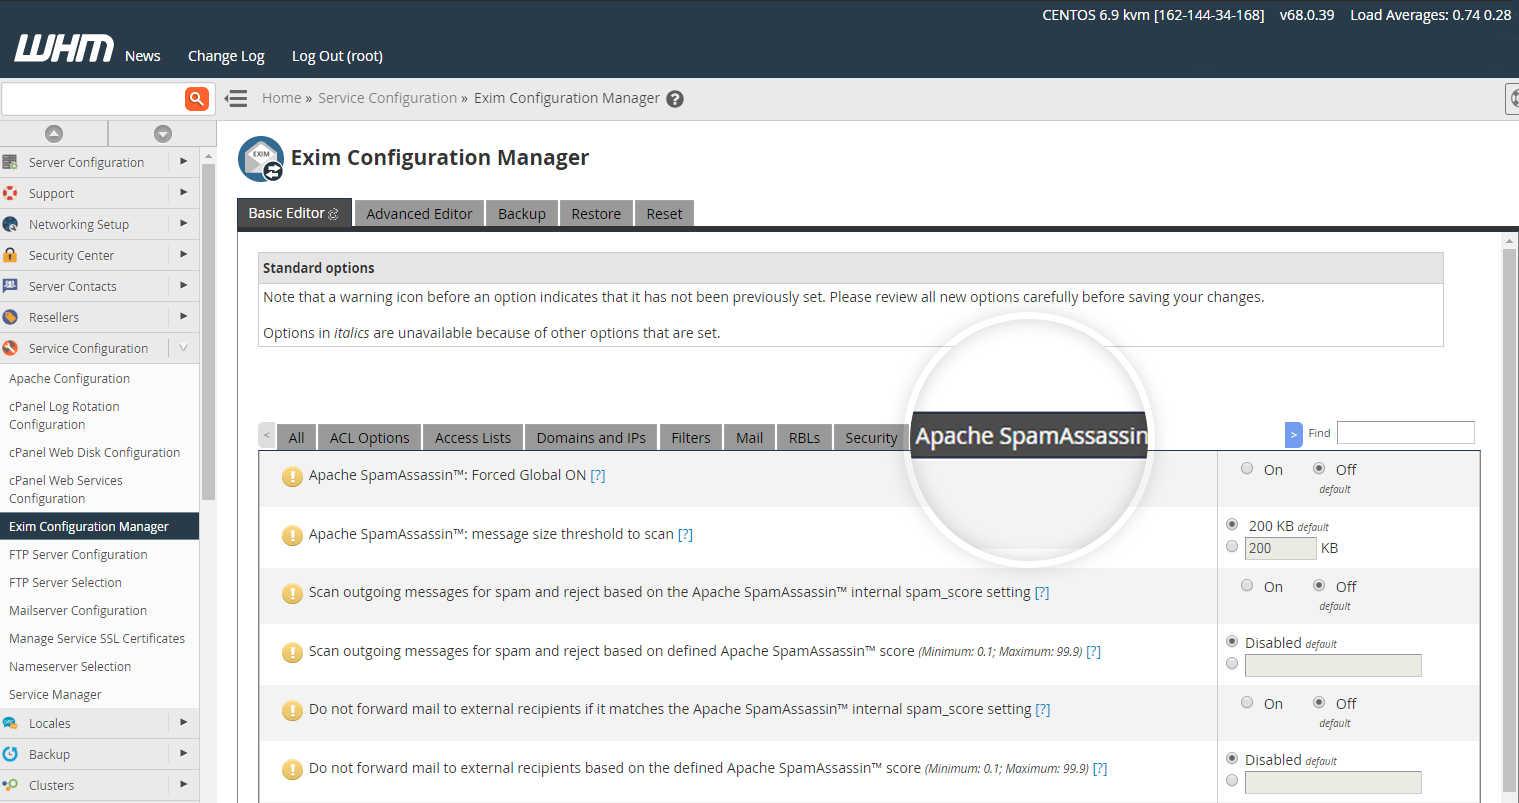Enable Forced Global ON for SpamAssassin
Image resolution: width=1519 pixels, height=803 pixels.
1247,469
